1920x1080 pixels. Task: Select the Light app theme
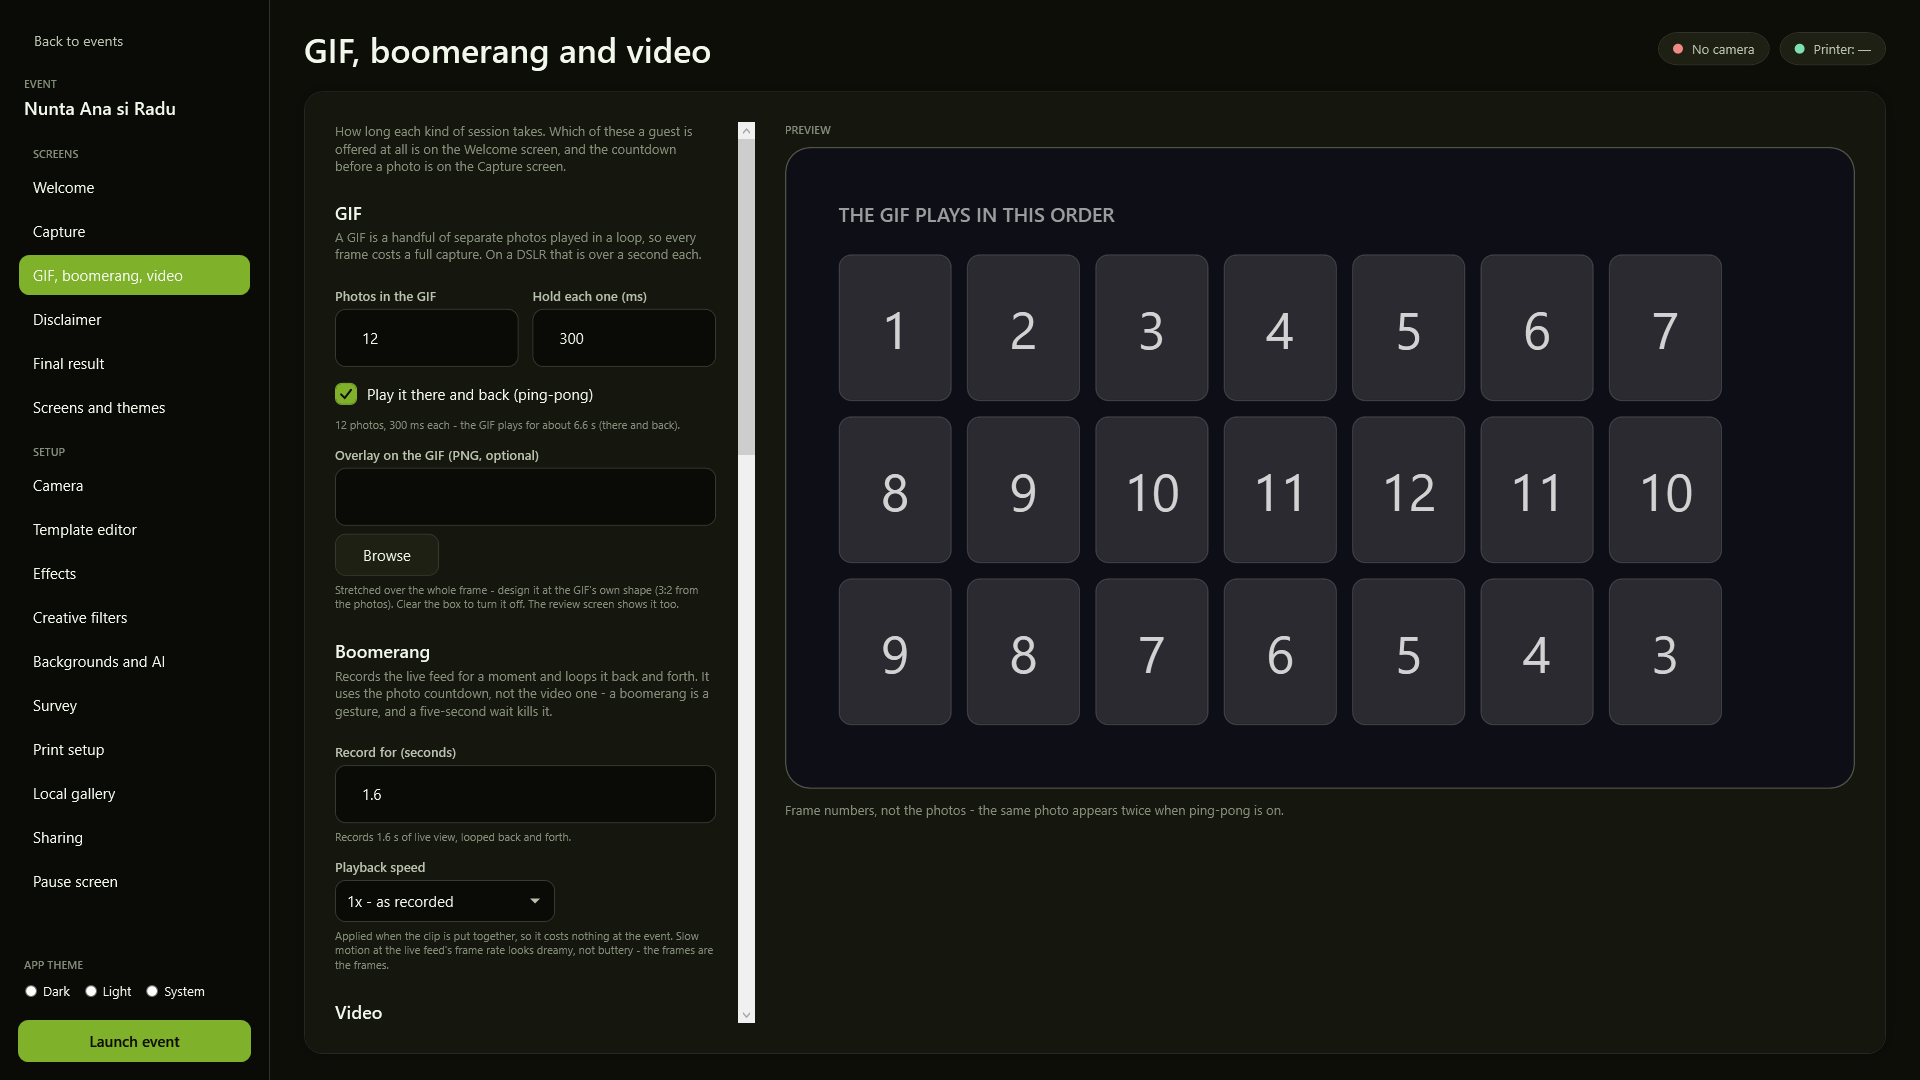(x=91, y=991)
